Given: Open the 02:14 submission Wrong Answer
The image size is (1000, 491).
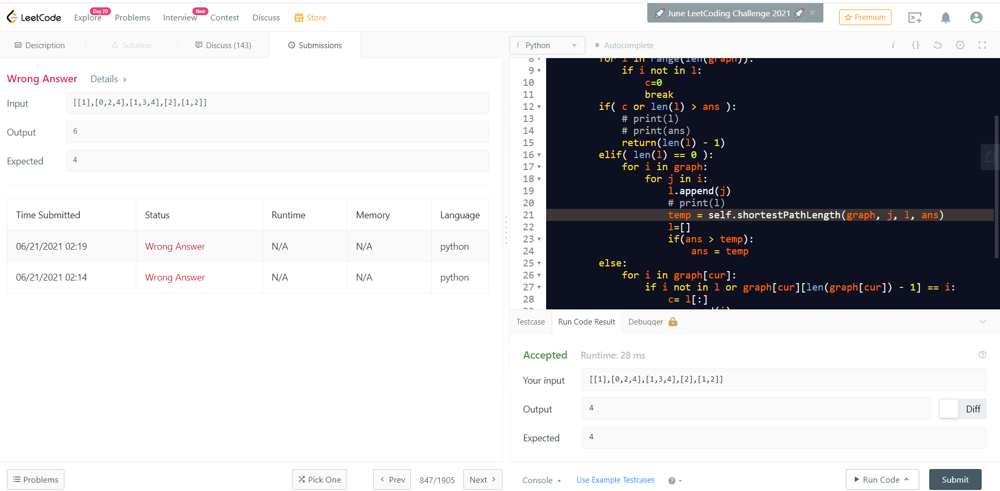Looking at the screenshot, I should click(175, 277).
